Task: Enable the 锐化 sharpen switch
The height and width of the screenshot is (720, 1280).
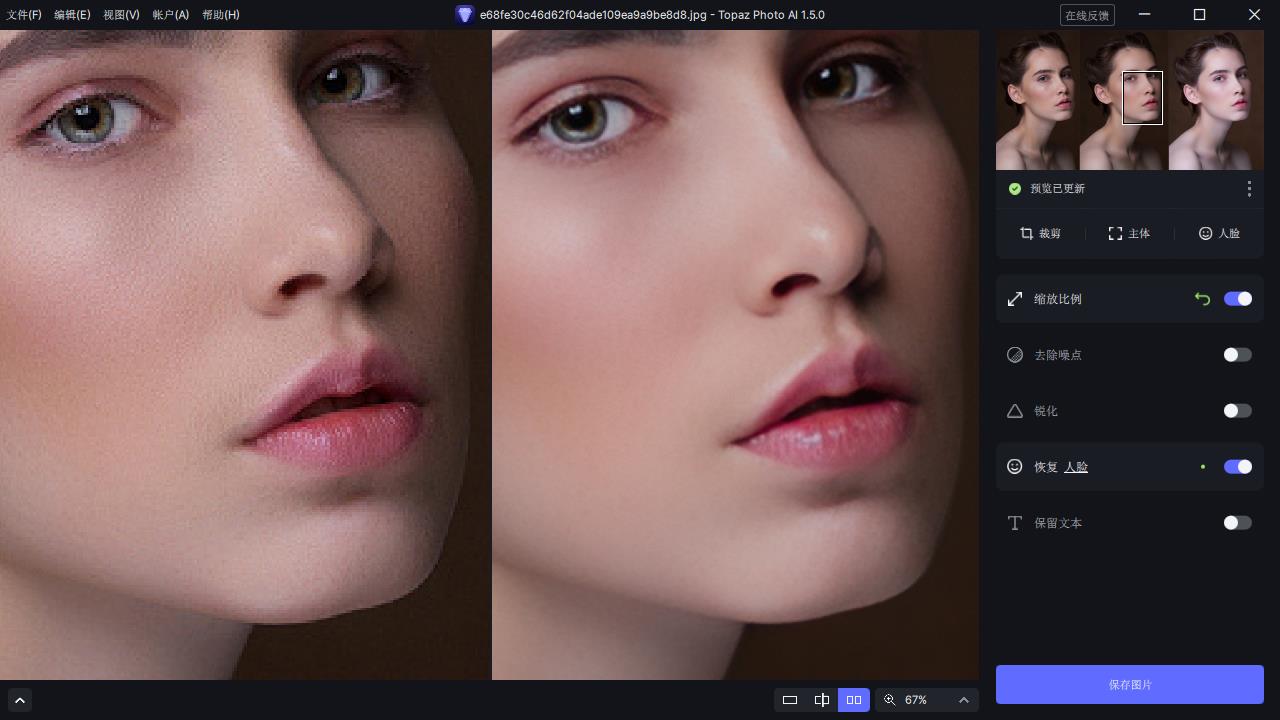Action: click(x=1238, y=411)
